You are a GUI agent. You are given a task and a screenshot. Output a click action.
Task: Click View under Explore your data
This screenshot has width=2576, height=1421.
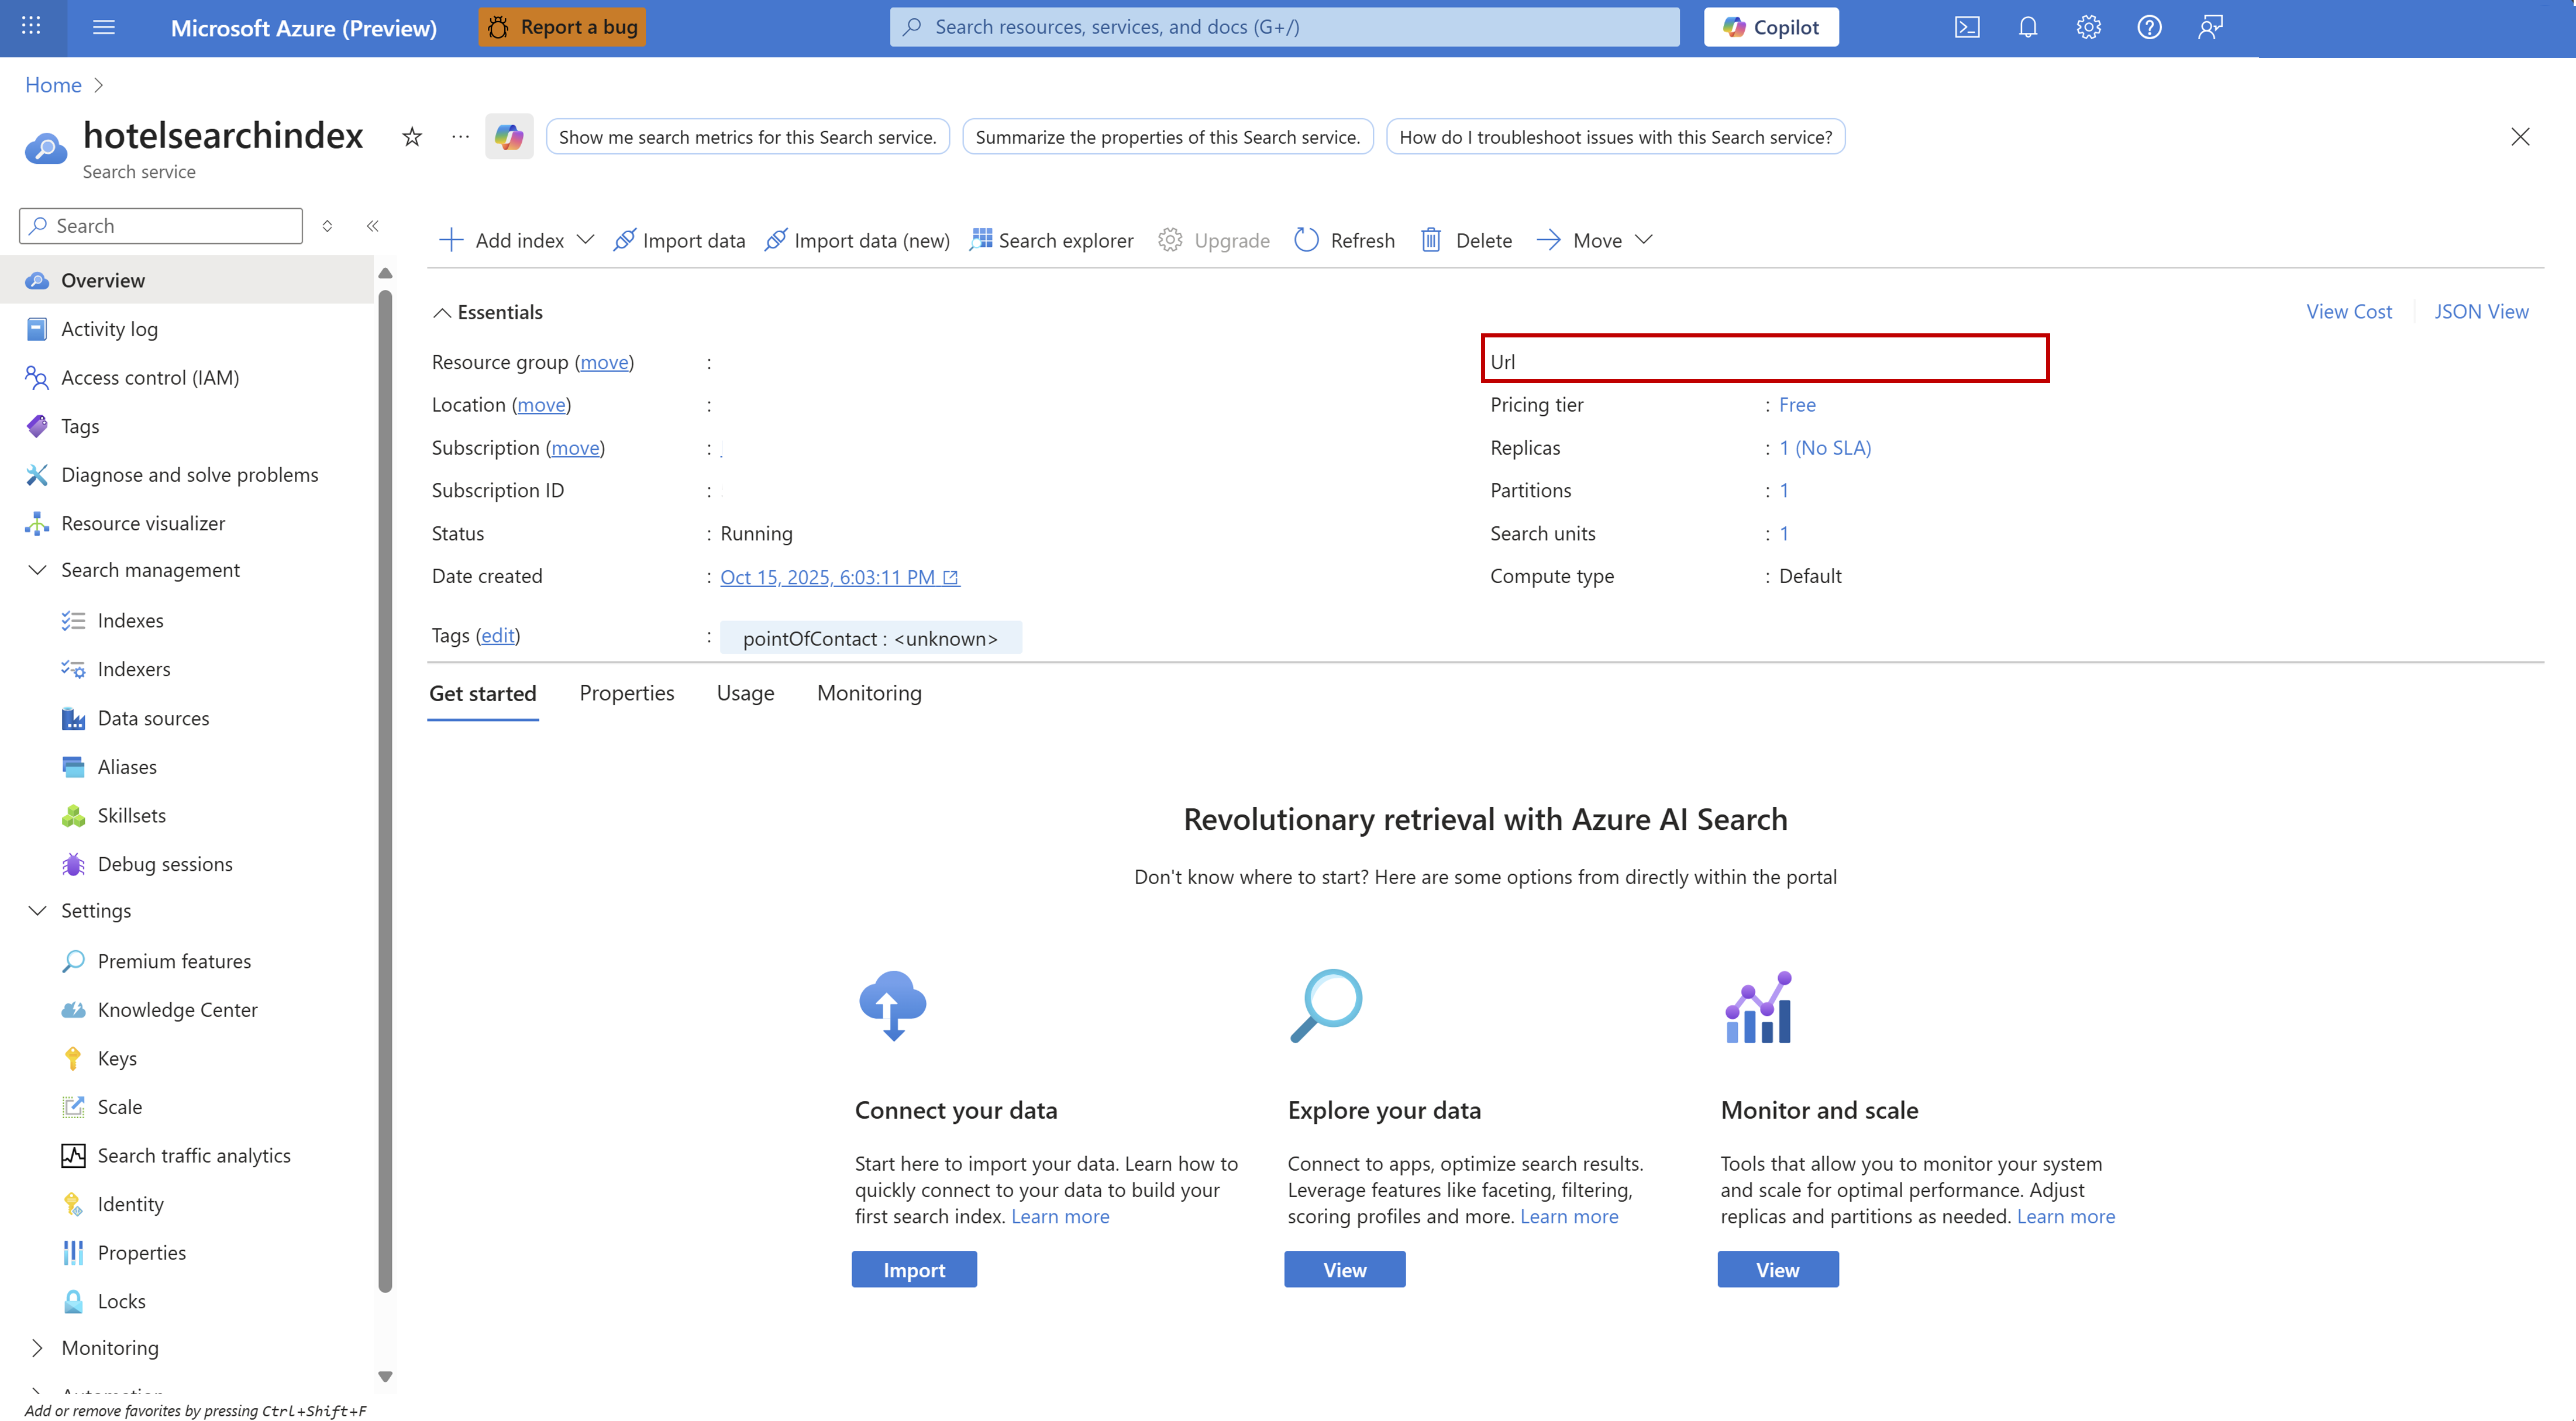pyautogui.click(x=1345, y=1270)
